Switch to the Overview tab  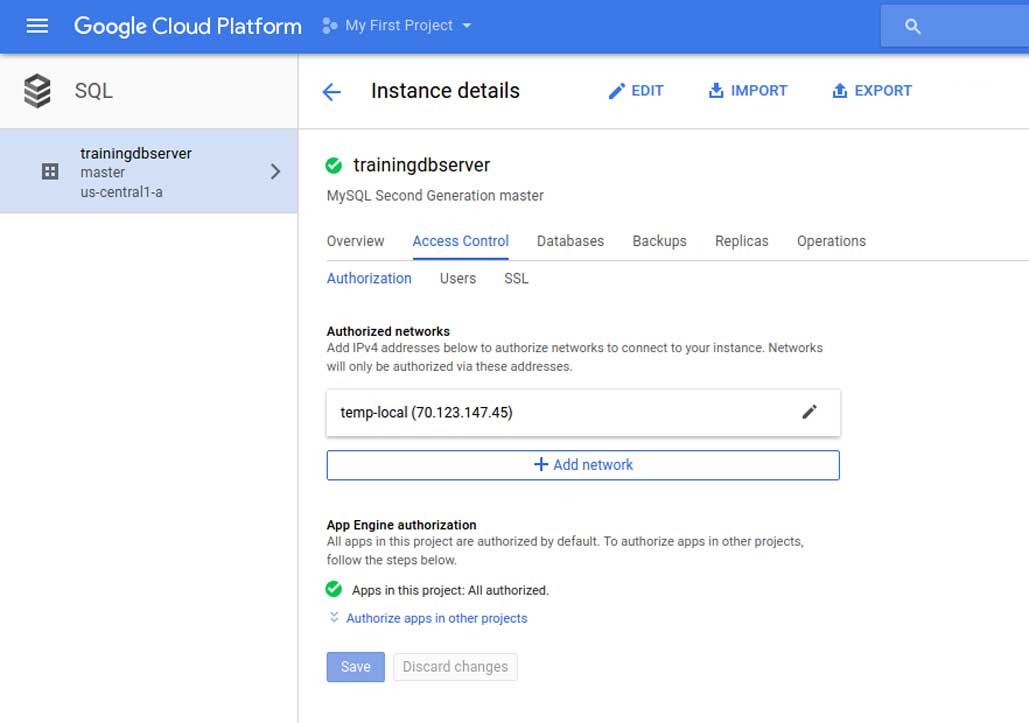point(356,241)
